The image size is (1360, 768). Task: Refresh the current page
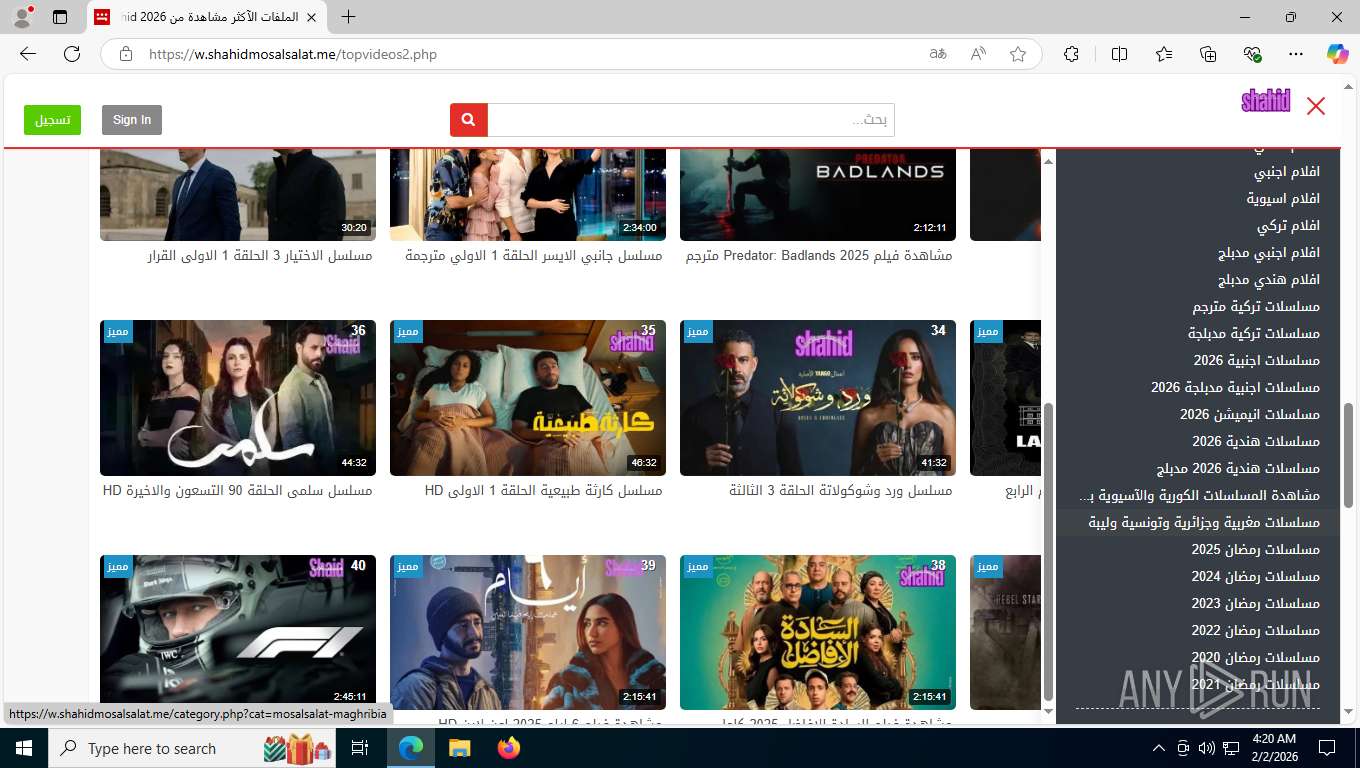point(72,54)
